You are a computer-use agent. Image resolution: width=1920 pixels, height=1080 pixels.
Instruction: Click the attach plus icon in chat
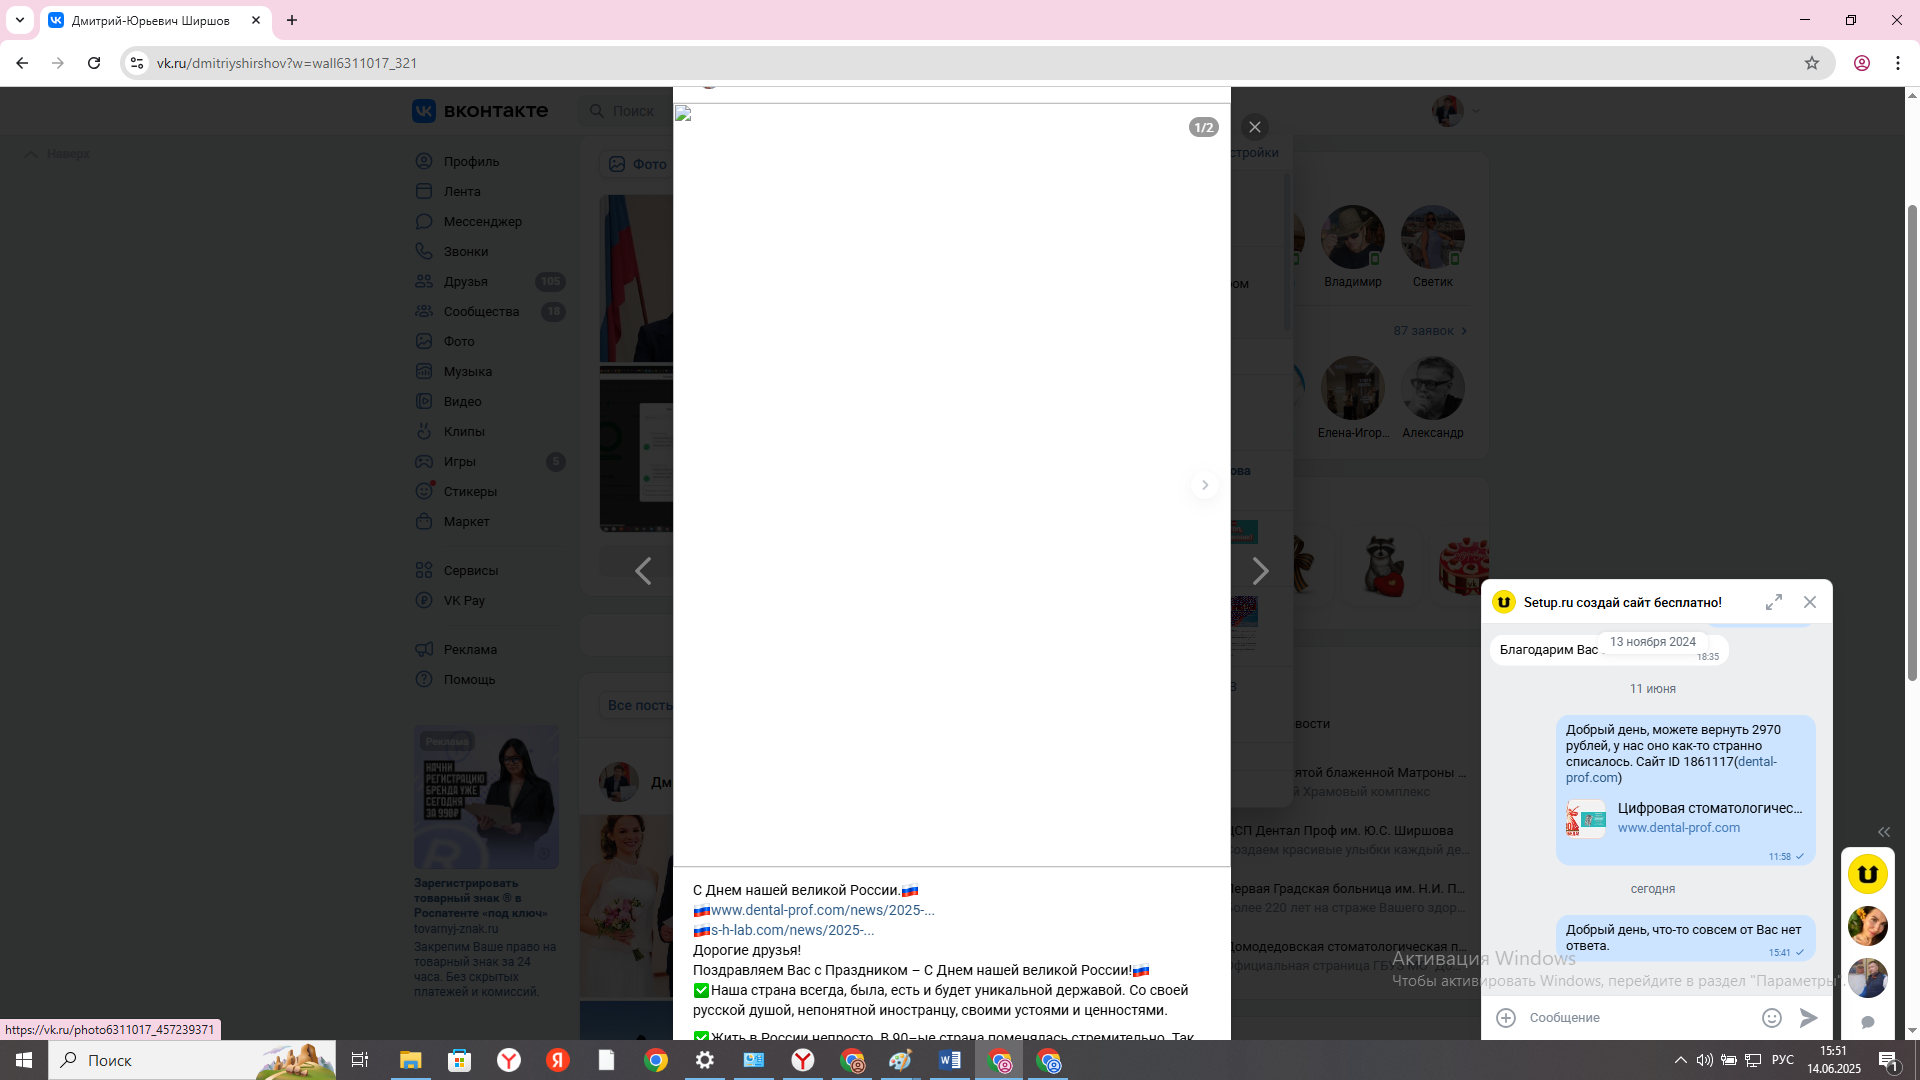coord(1506,1018)
